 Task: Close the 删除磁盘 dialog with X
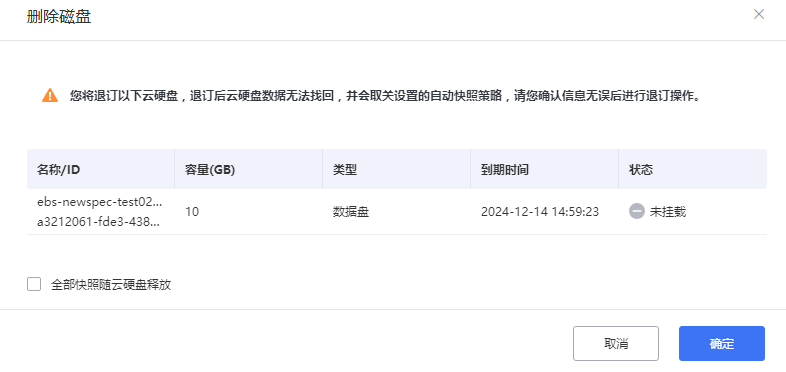click(x=758, y=14)
